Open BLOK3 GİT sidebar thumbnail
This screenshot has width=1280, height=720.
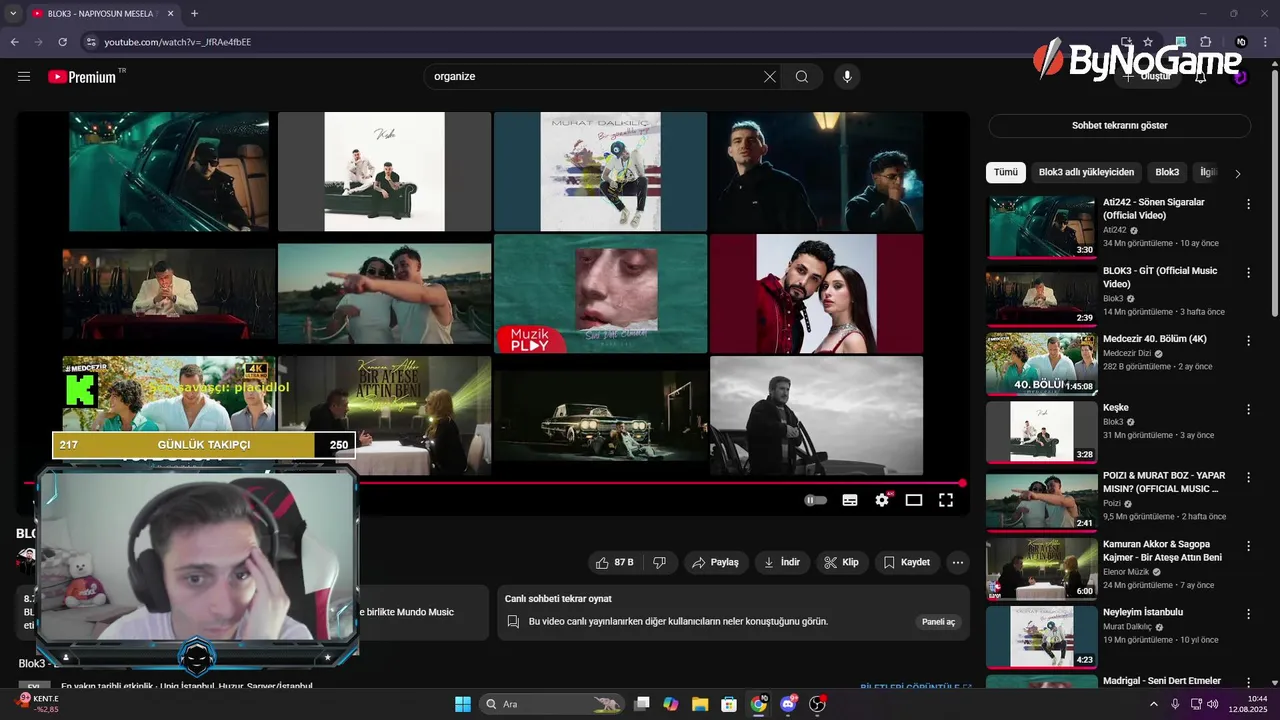pos(1041,295)
